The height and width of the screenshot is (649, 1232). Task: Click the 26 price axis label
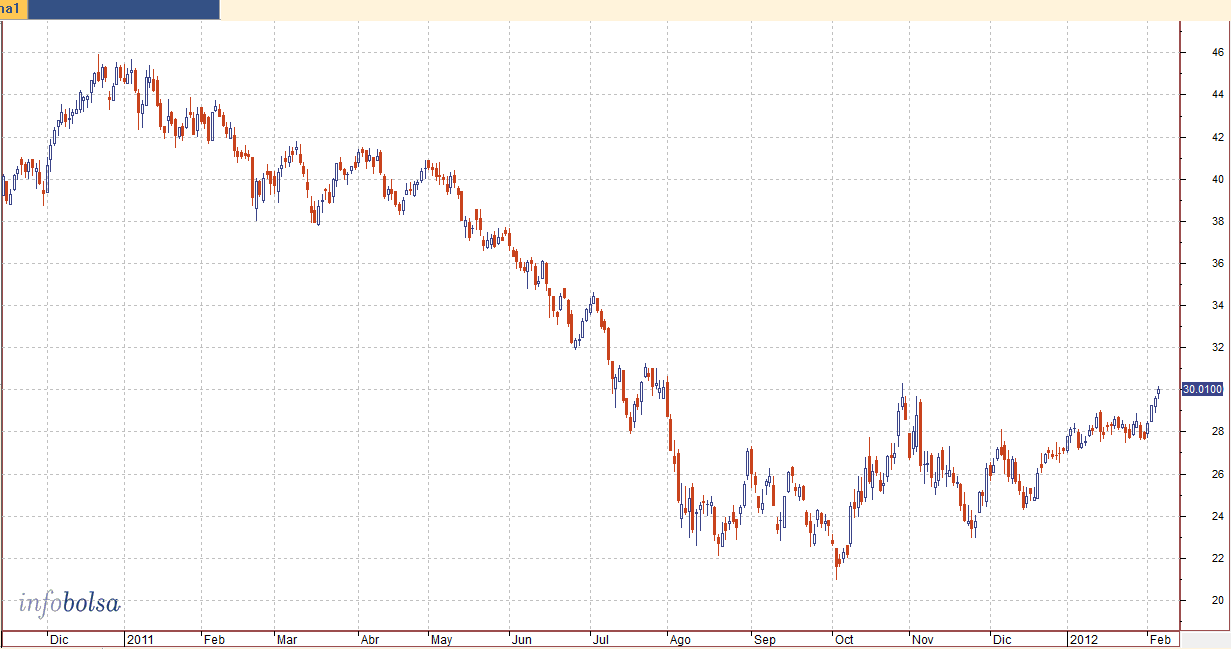click(1219, 475)
